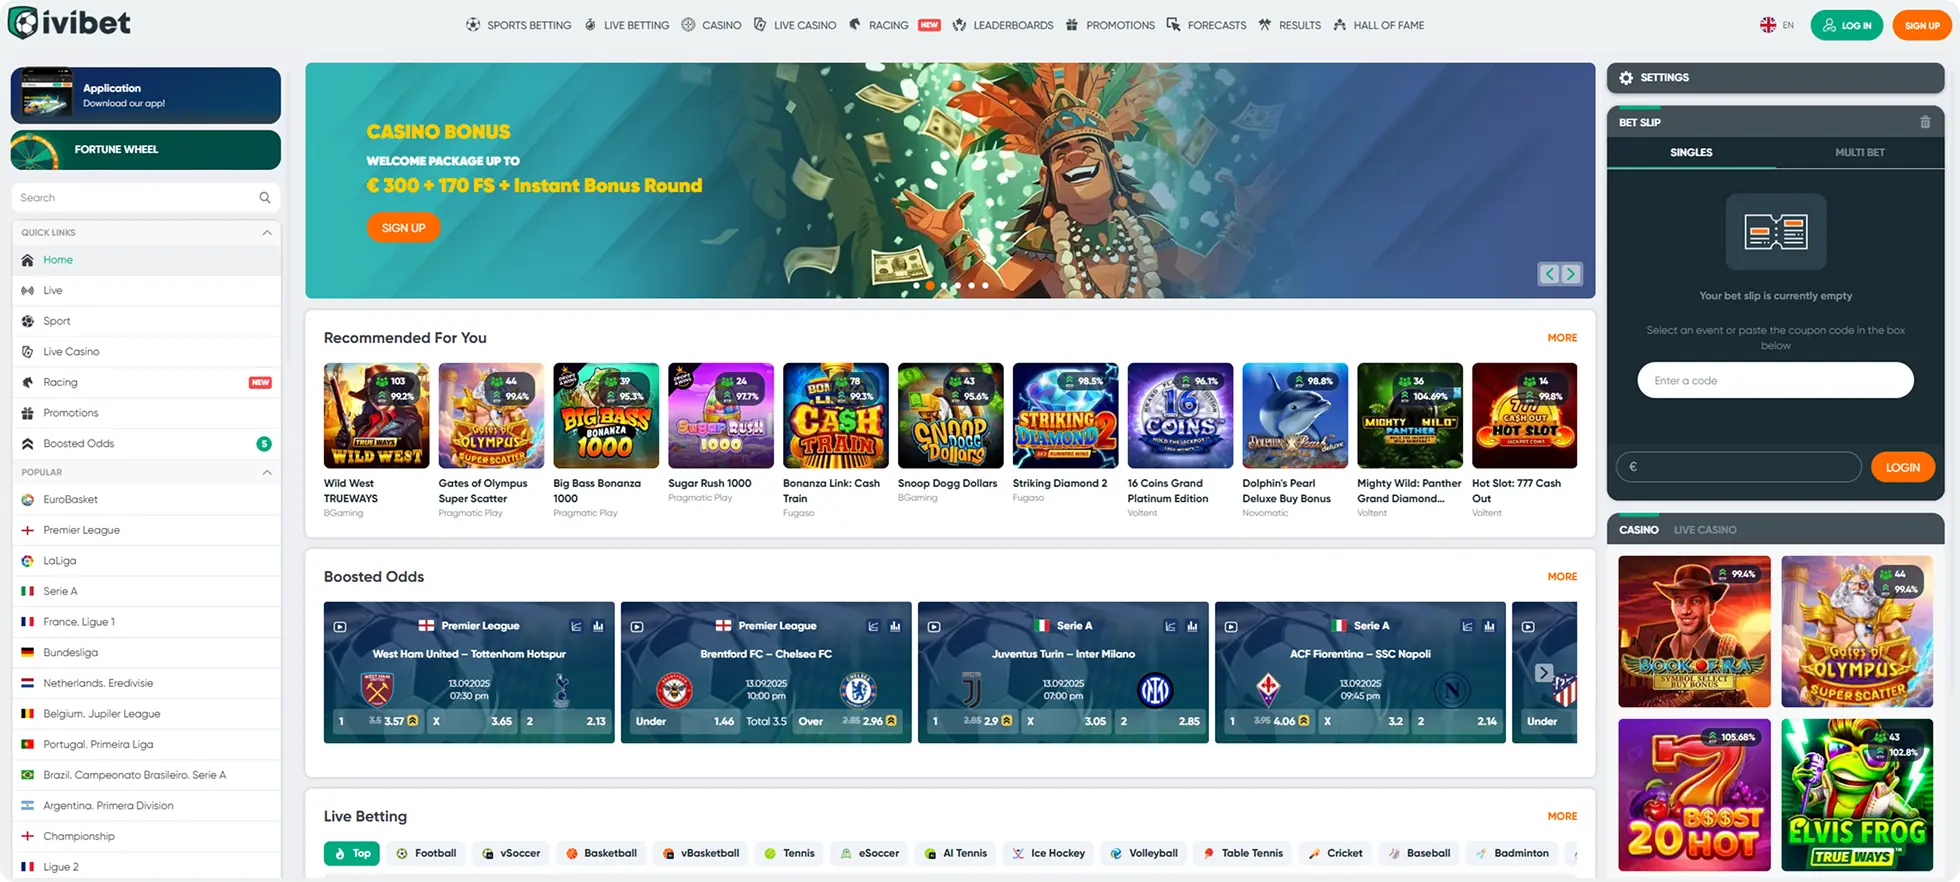The image size is (1960, 882).
Task: Open the search magnifier icon in sidebar
Action: (265, 198)
